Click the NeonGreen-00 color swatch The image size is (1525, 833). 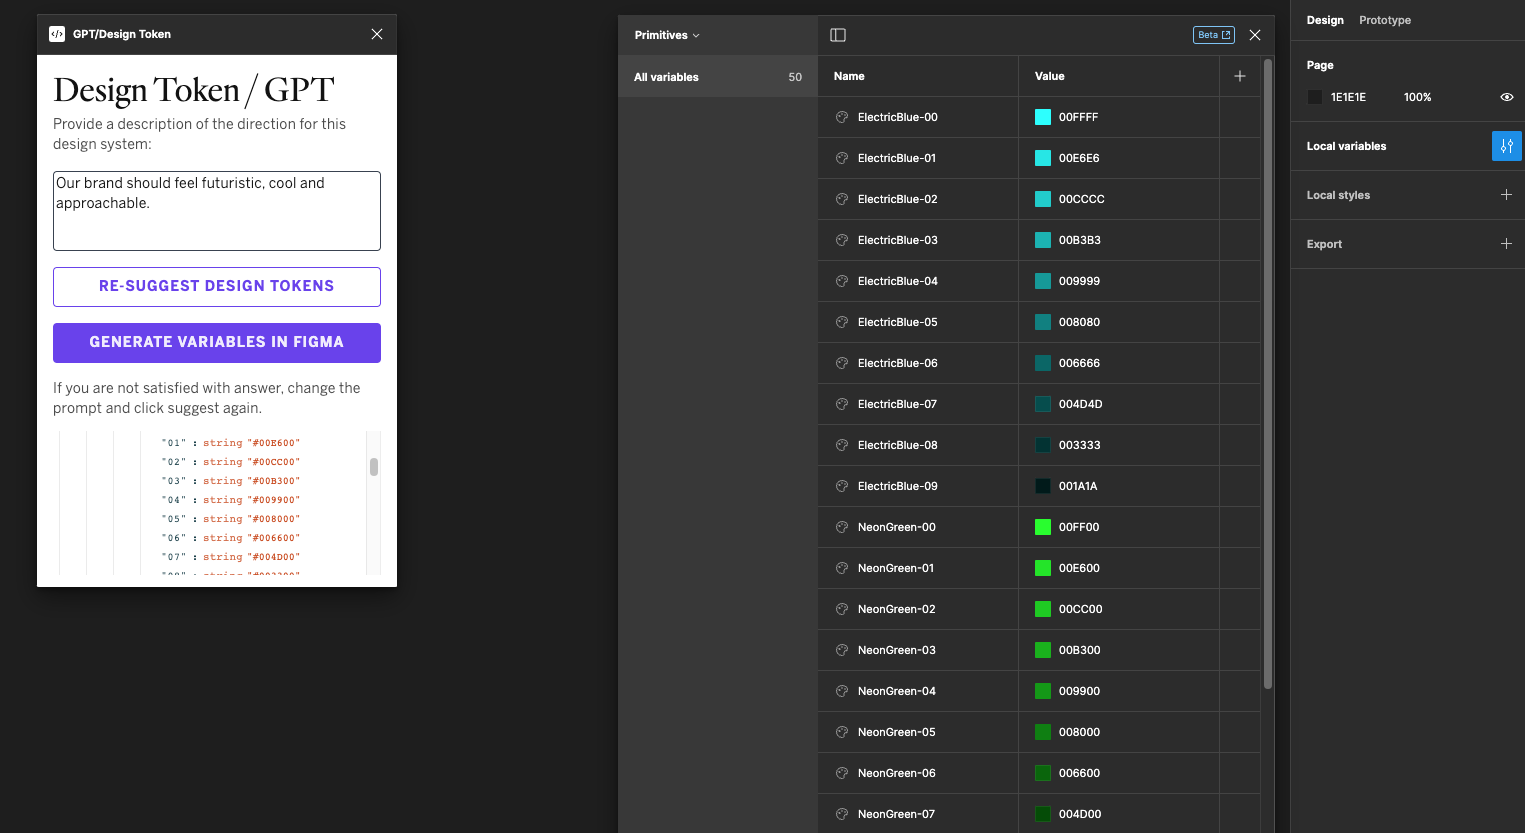pyautogui.click(x=1043, y=527)
